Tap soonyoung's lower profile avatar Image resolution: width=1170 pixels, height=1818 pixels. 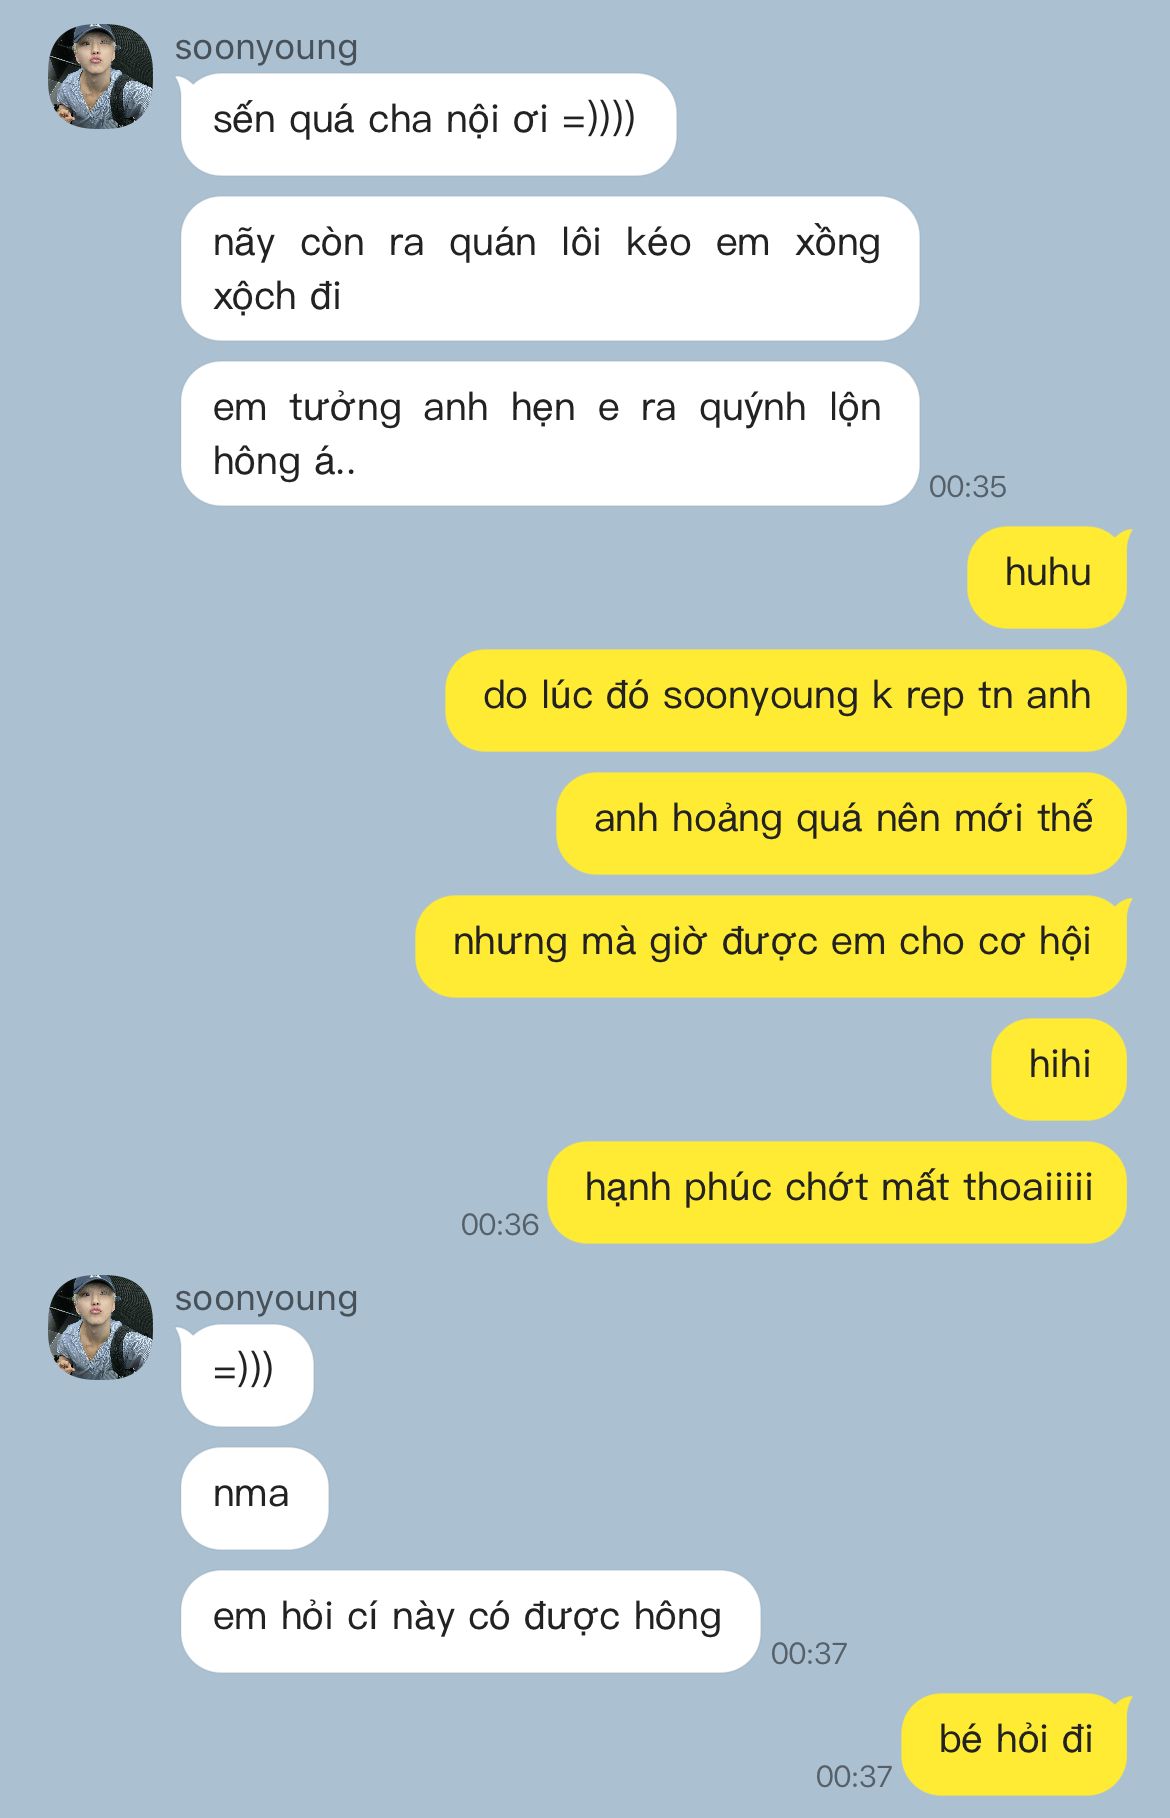pyautogui.click(x=100, y=1327)
